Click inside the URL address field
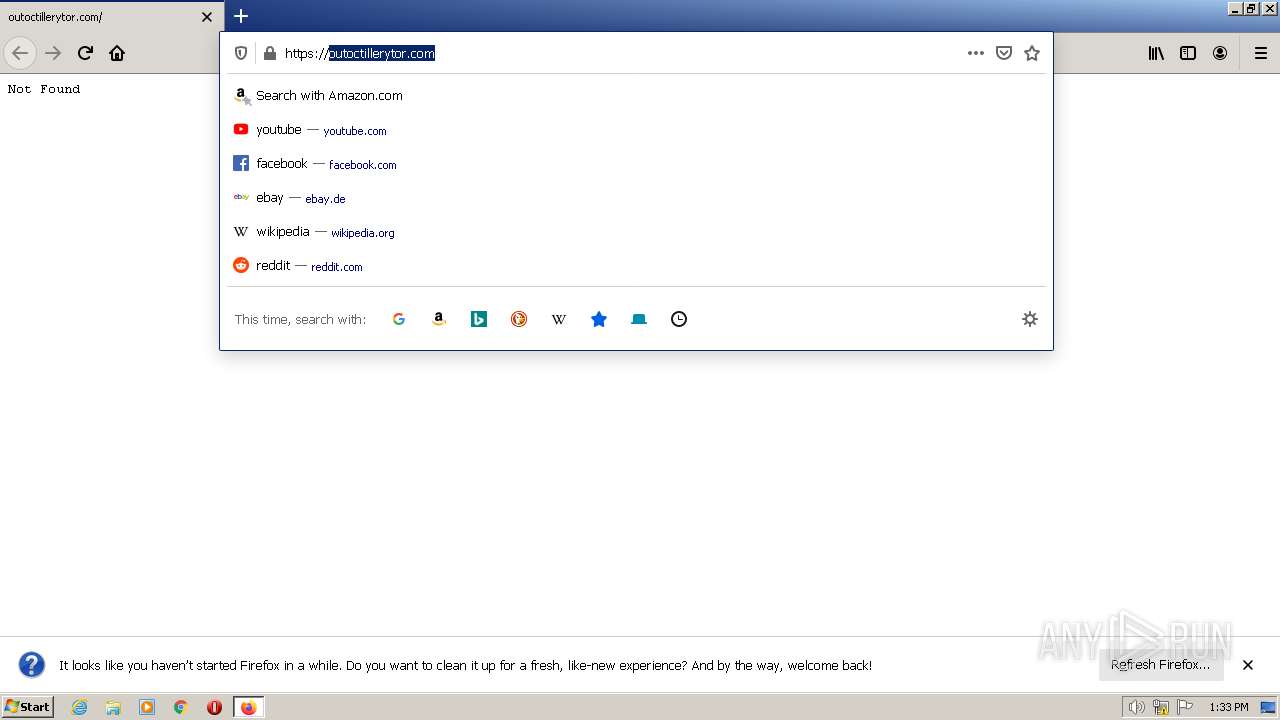 tap(620, 53)
